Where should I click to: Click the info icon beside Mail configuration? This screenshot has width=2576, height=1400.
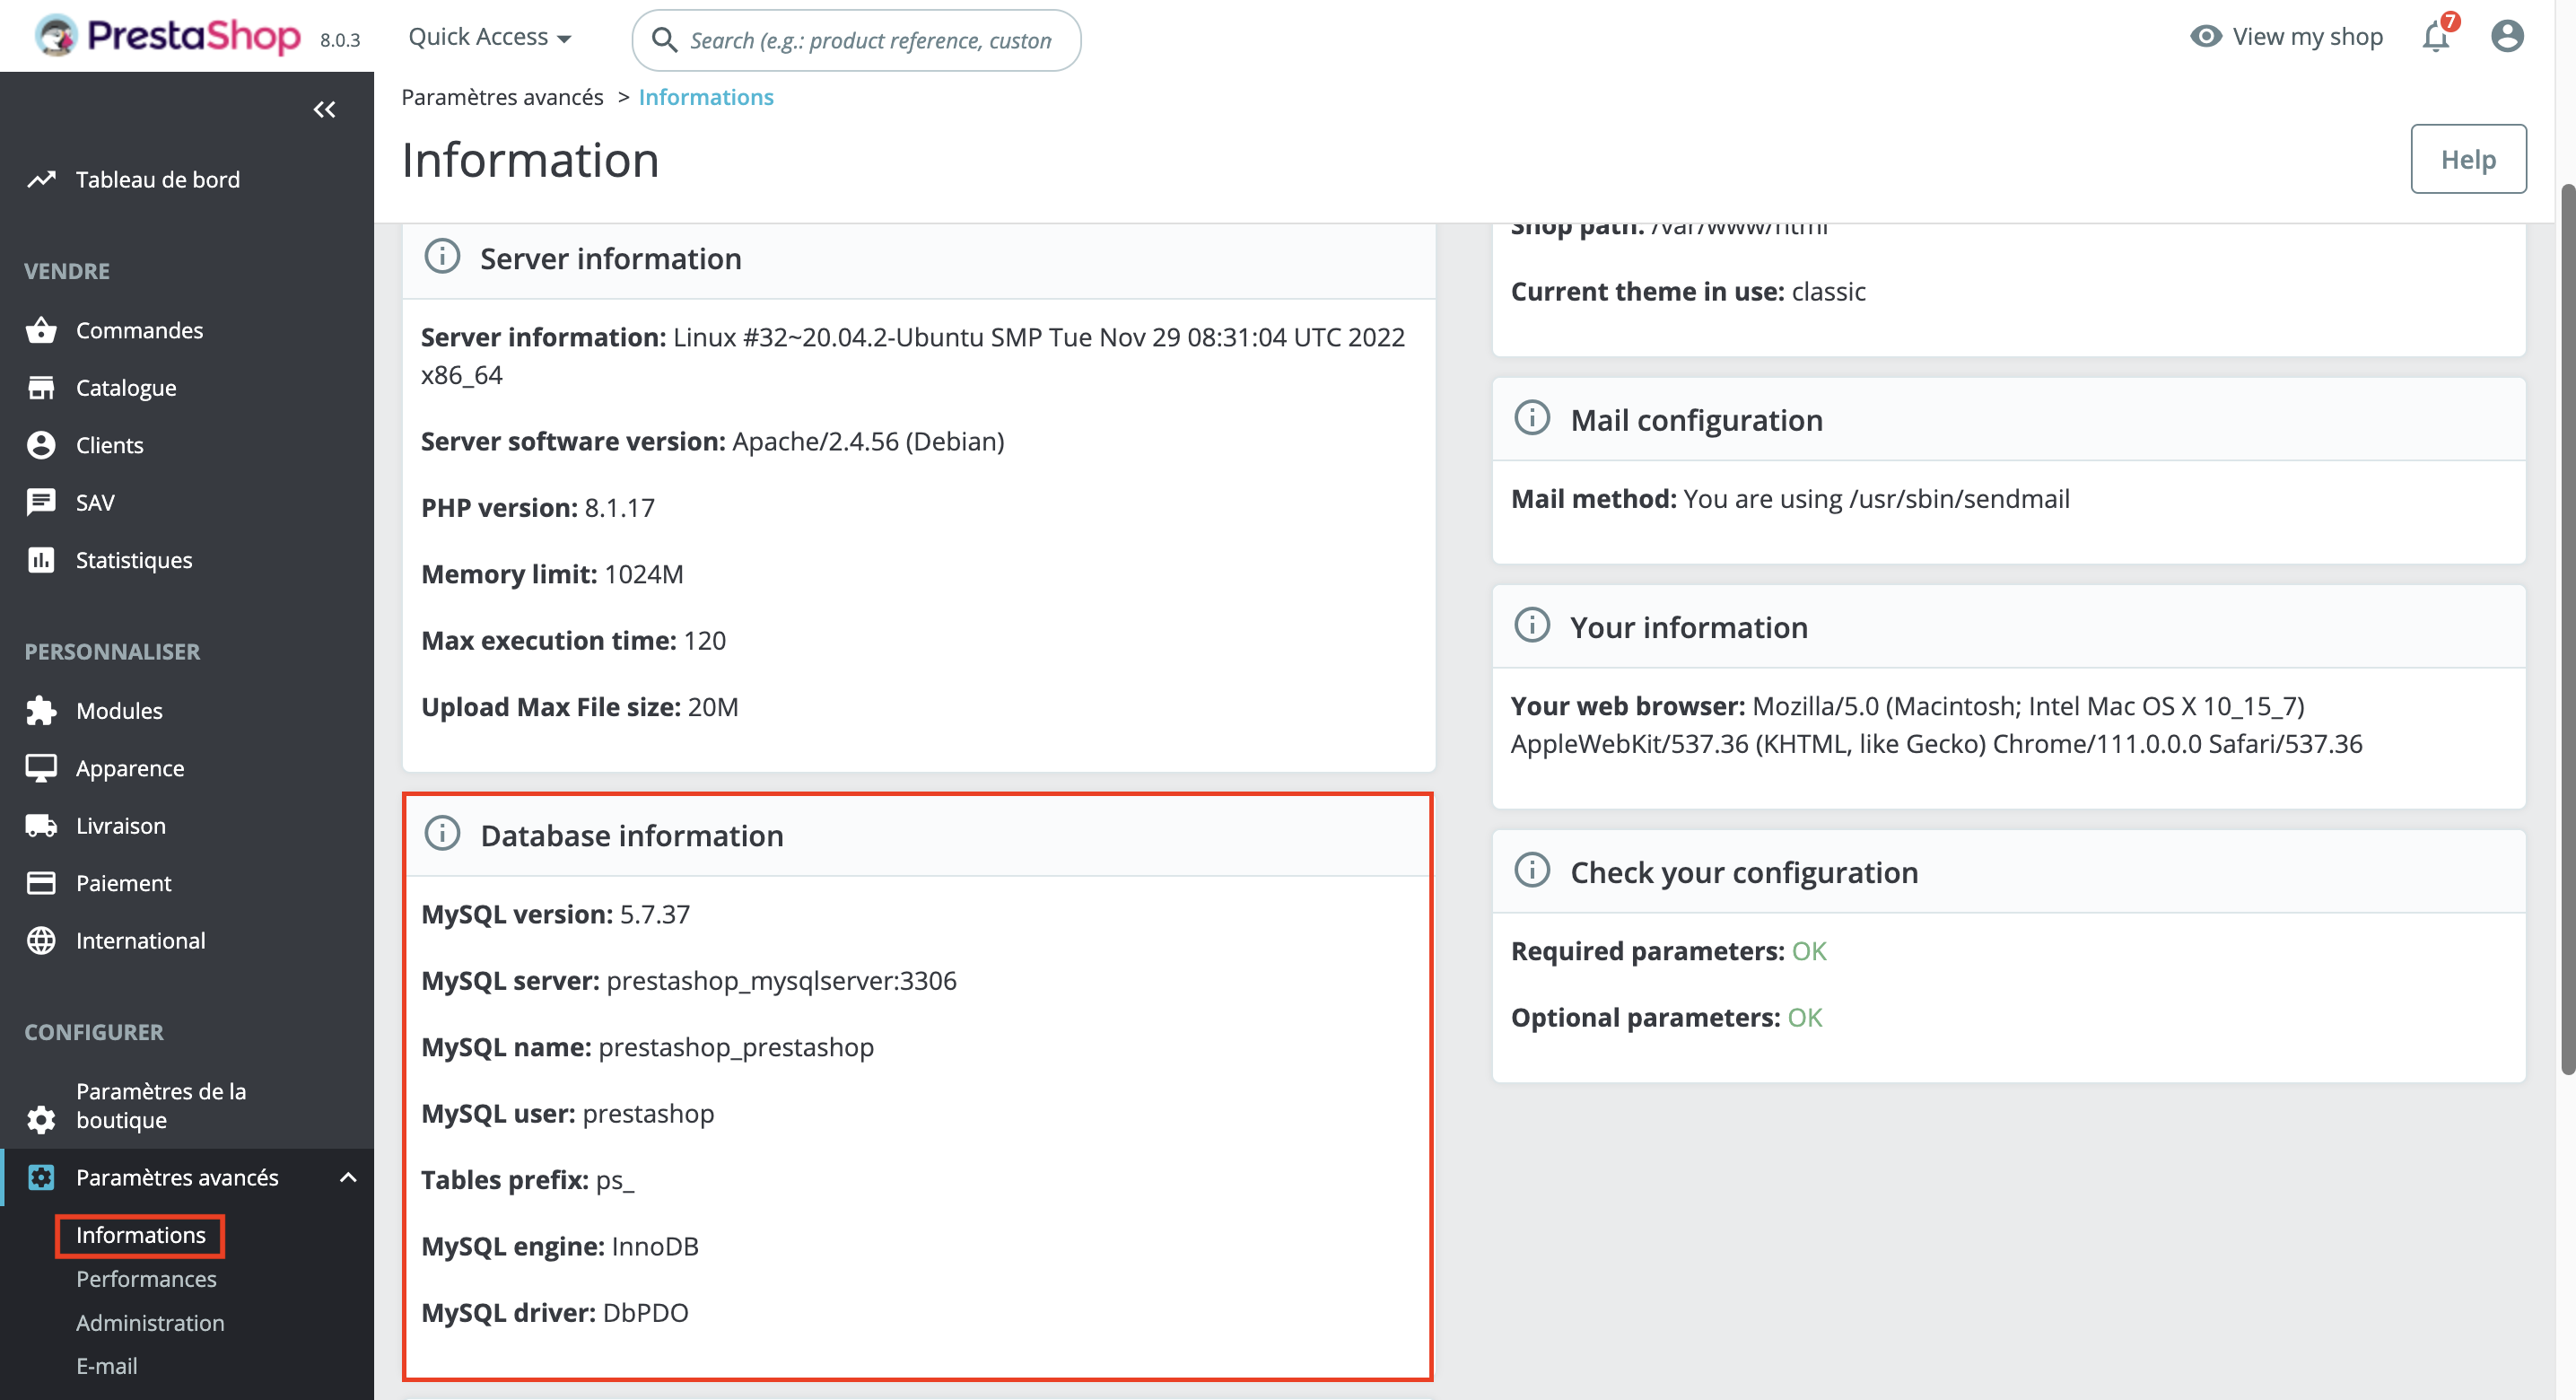tap(1532, 418)
